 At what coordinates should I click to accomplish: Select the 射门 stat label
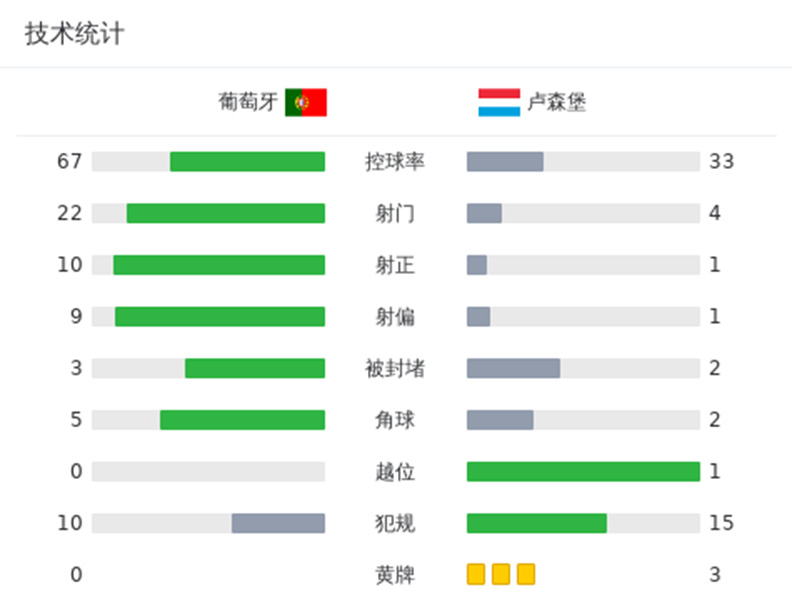pyautogui.click(x=395, y=213)
